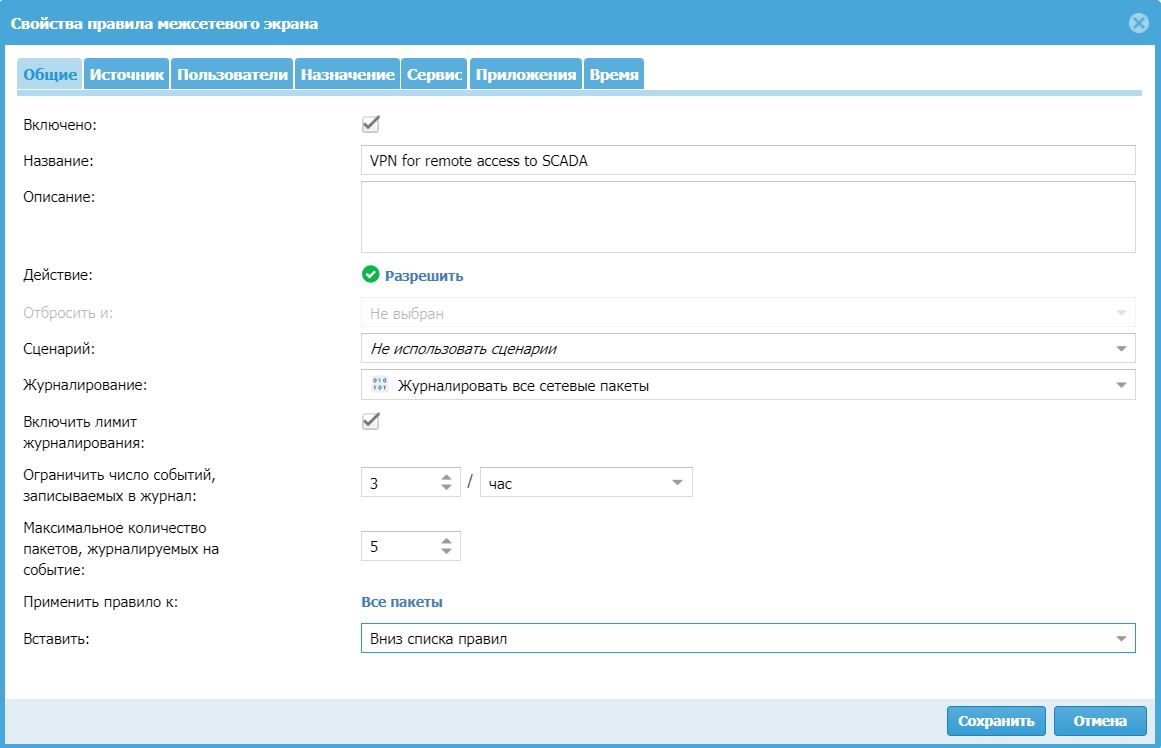Open the Пользователи tab

[x=232, y=74]
